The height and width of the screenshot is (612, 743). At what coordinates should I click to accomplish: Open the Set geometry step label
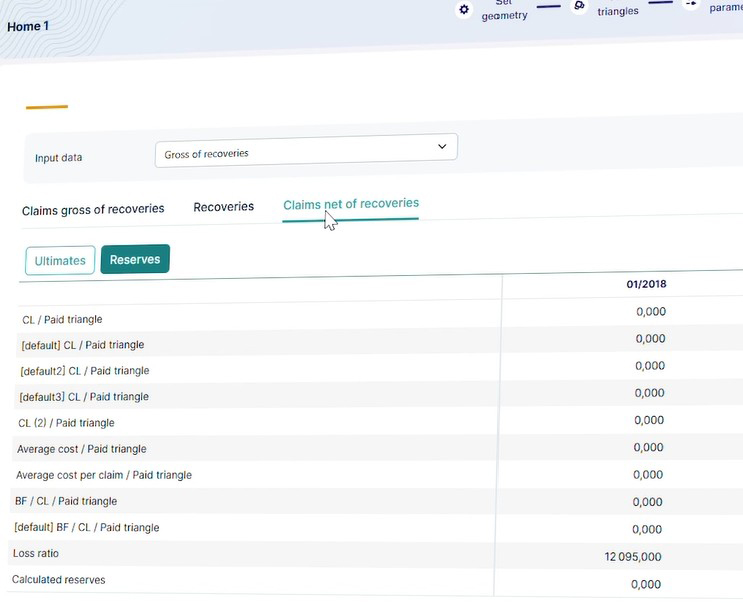point(504,10)
